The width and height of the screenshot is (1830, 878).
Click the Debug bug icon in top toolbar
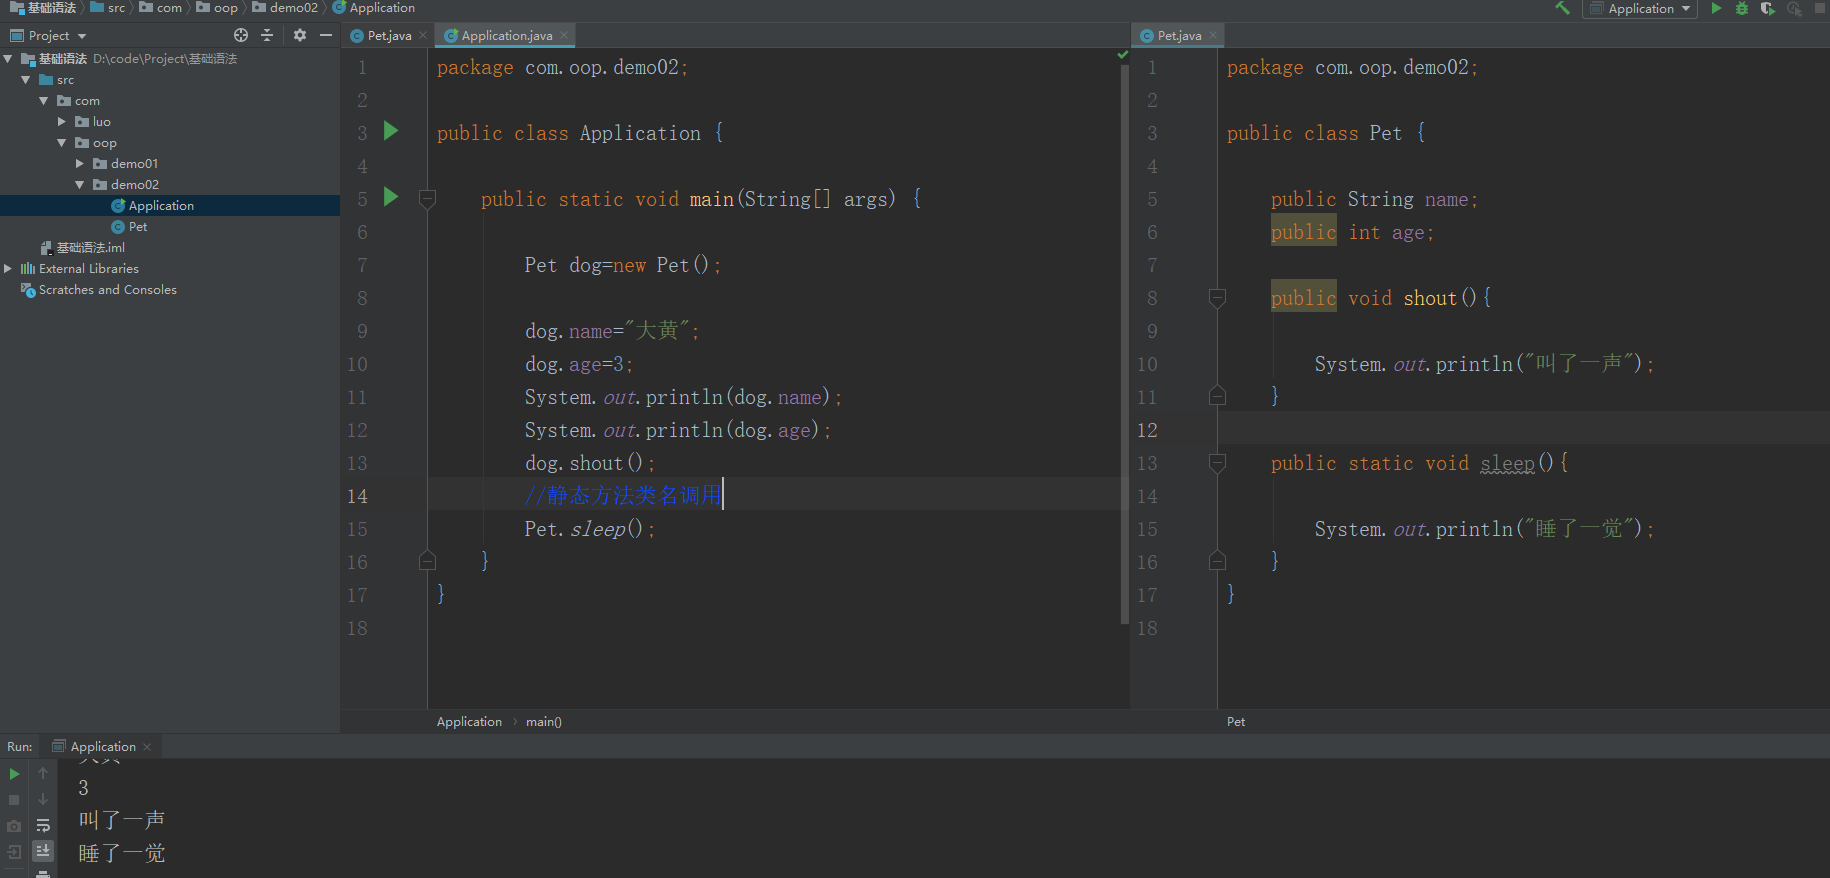pyautogui.click(x=1742, y=8)
